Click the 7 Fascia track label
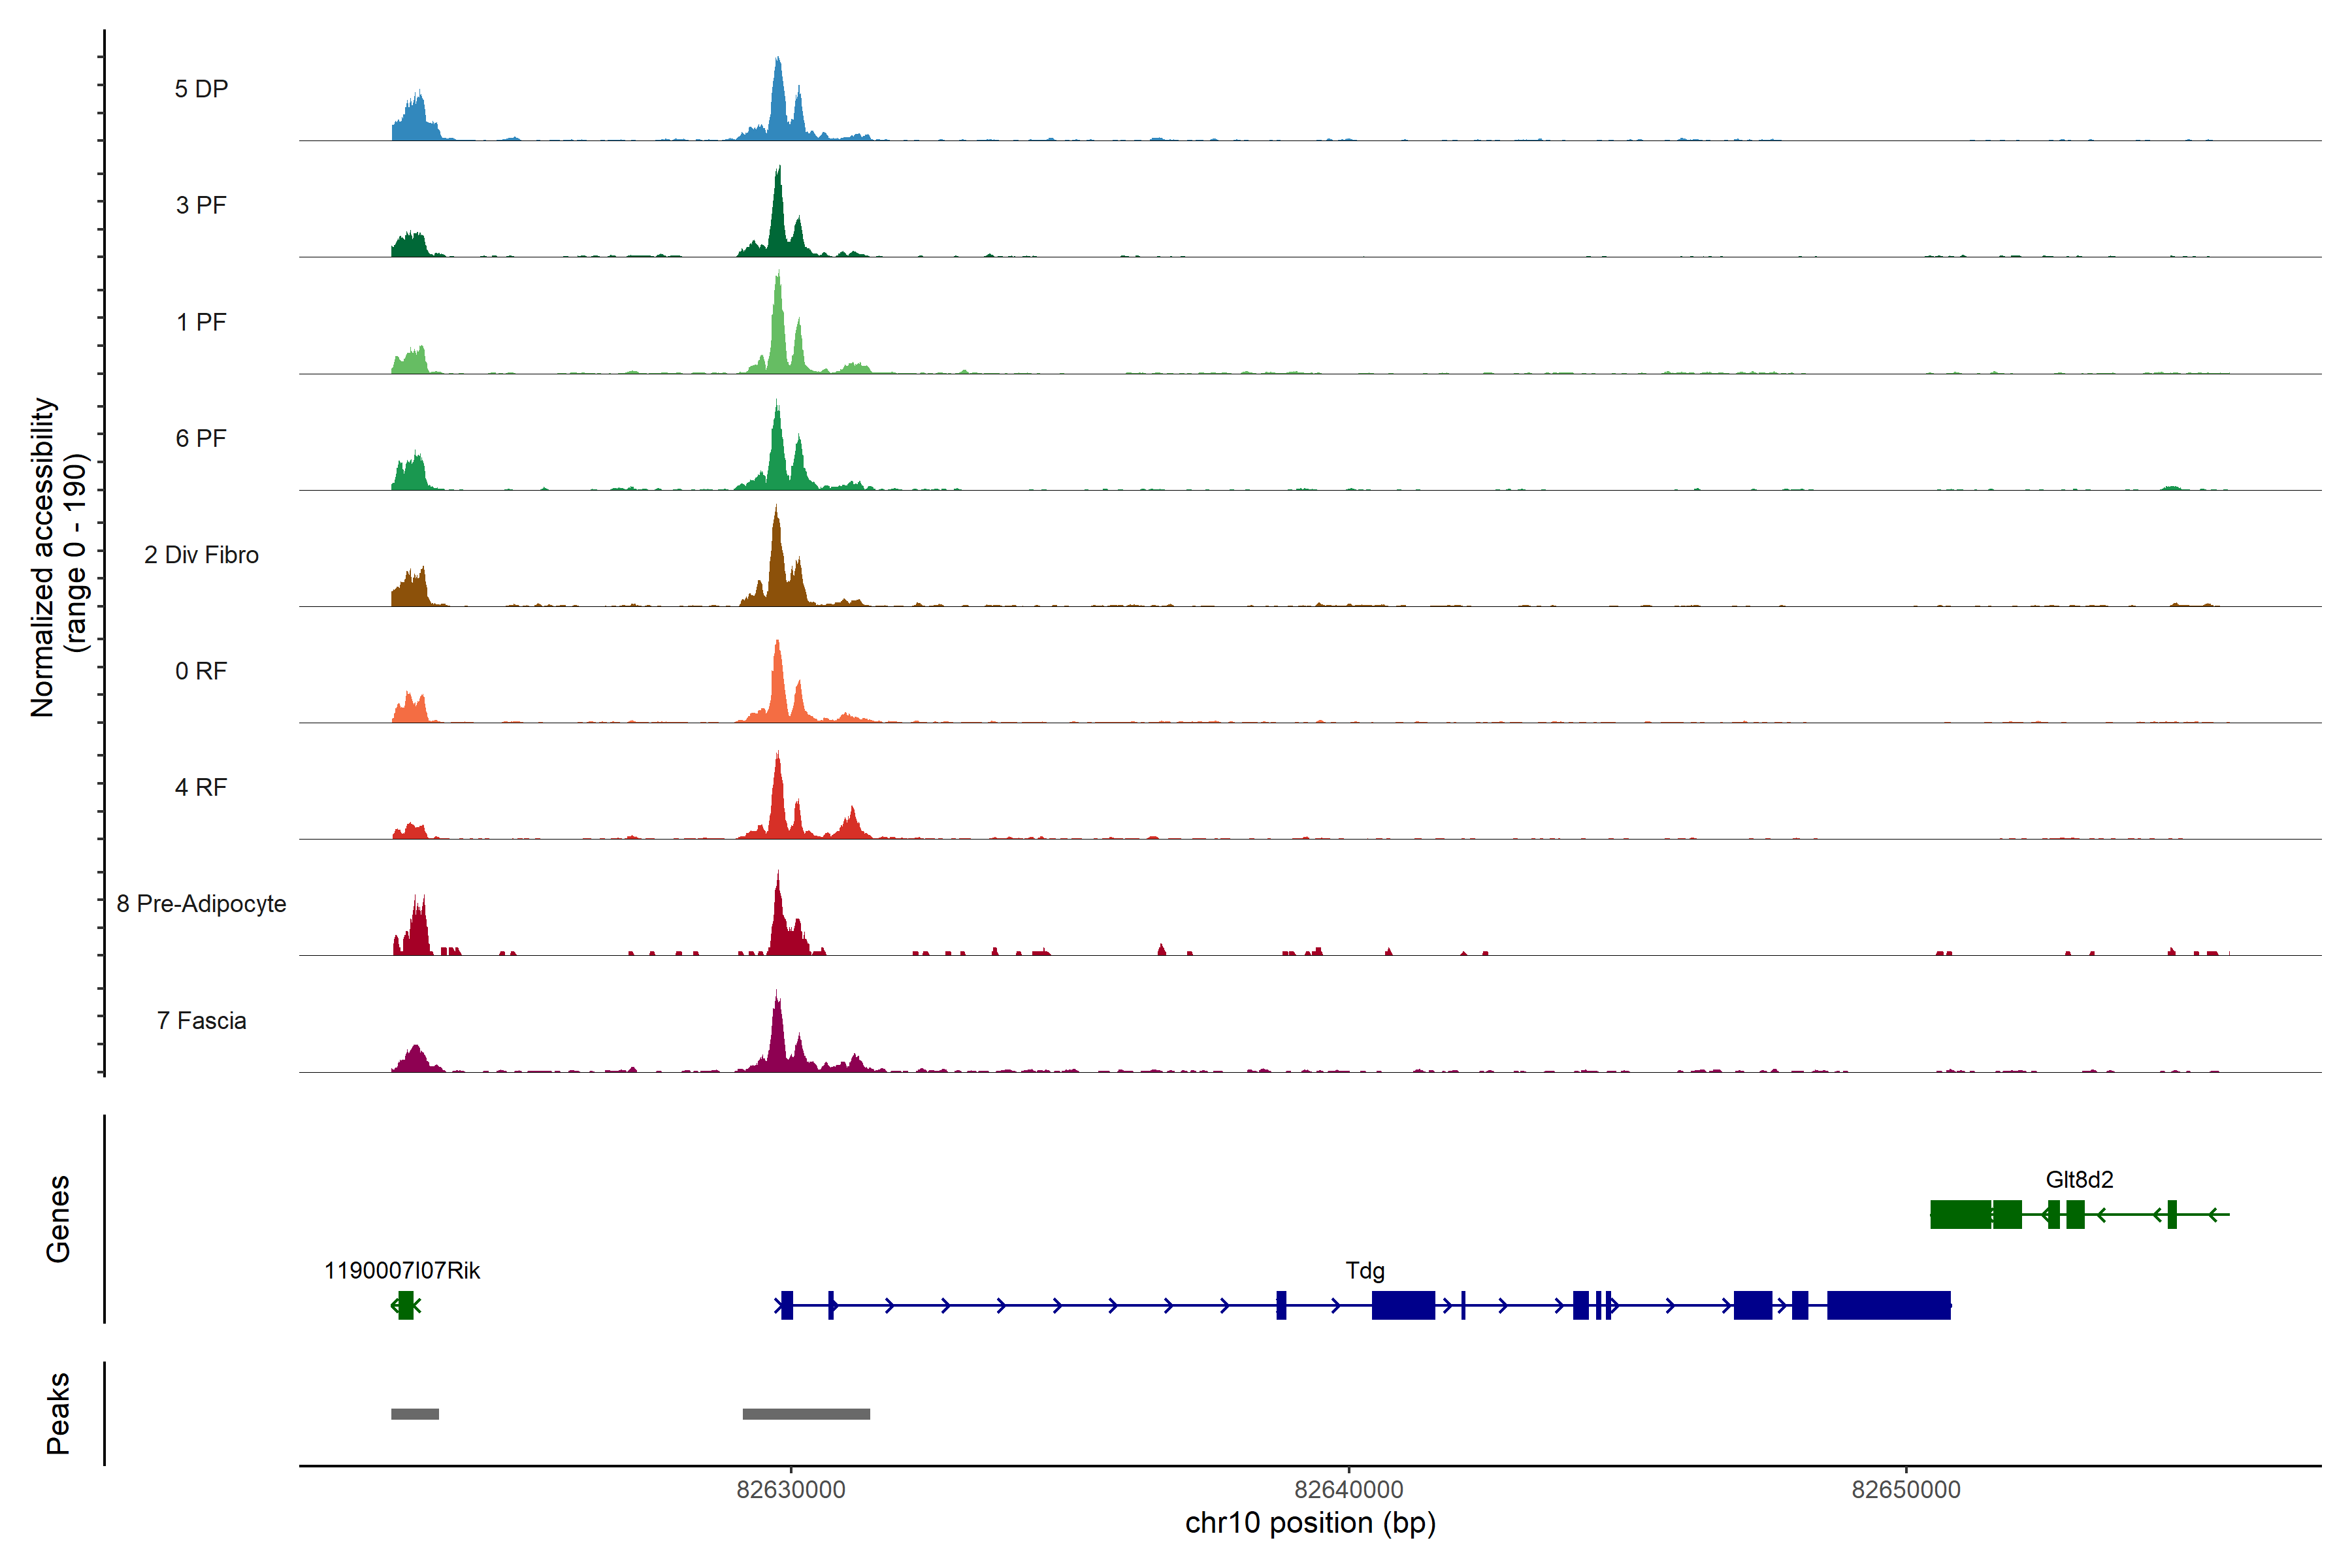The height and width of the screenshot is (1568, 2352). point(201,1021)
